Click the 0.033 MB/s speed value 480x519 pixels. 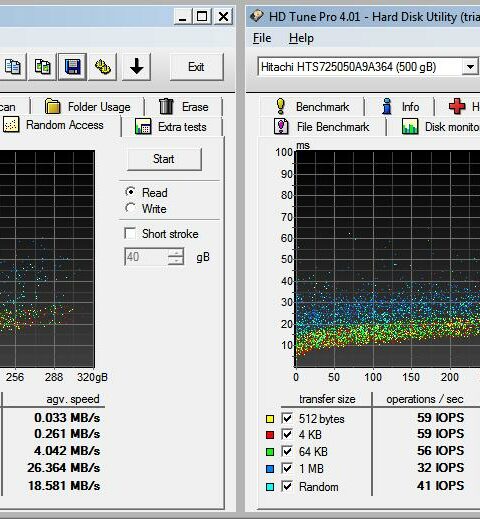(x=67, y=417)
